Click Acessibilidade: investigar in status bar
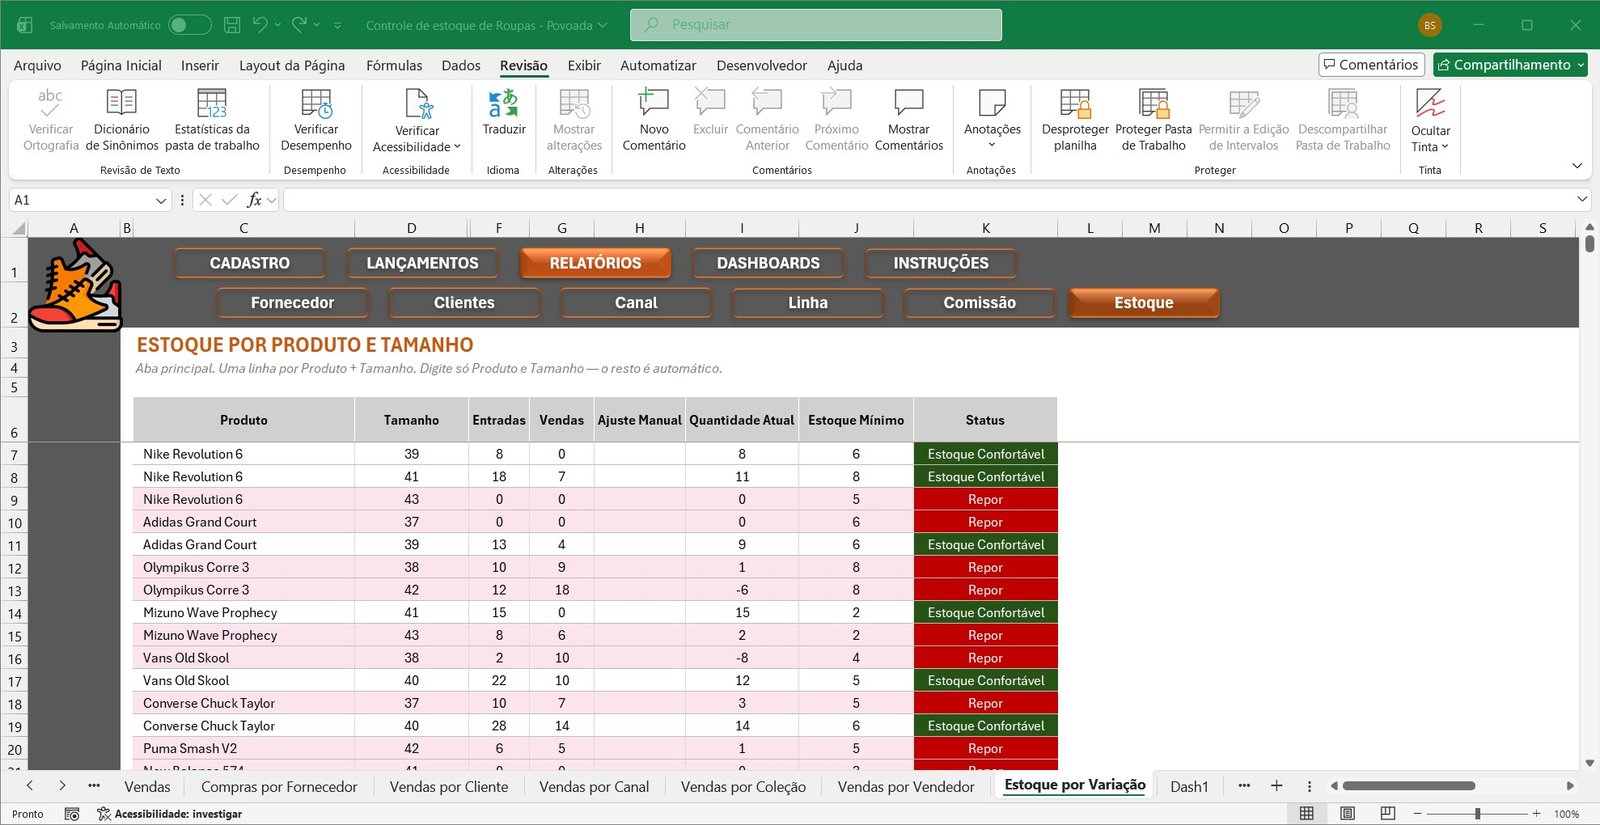Viewport: 1600px width, 825px height. (x=169, y=814)
